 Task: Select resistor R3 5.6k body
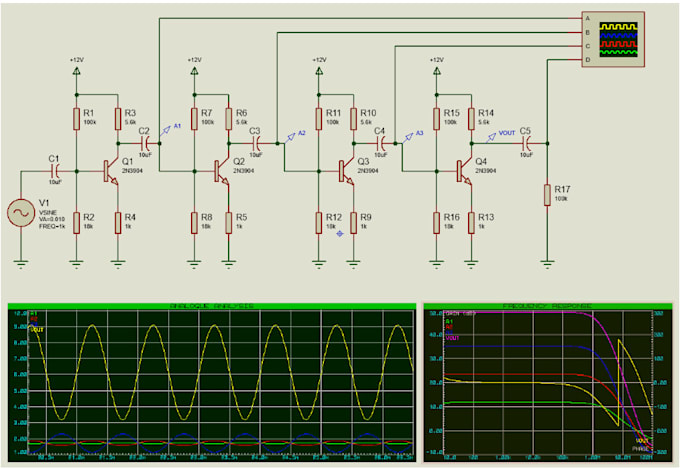tap(118, 119)
